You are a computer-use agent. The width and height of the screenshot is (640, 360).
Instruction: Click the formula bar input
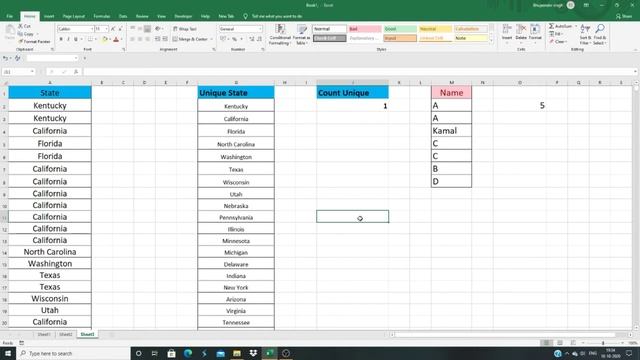358,72
